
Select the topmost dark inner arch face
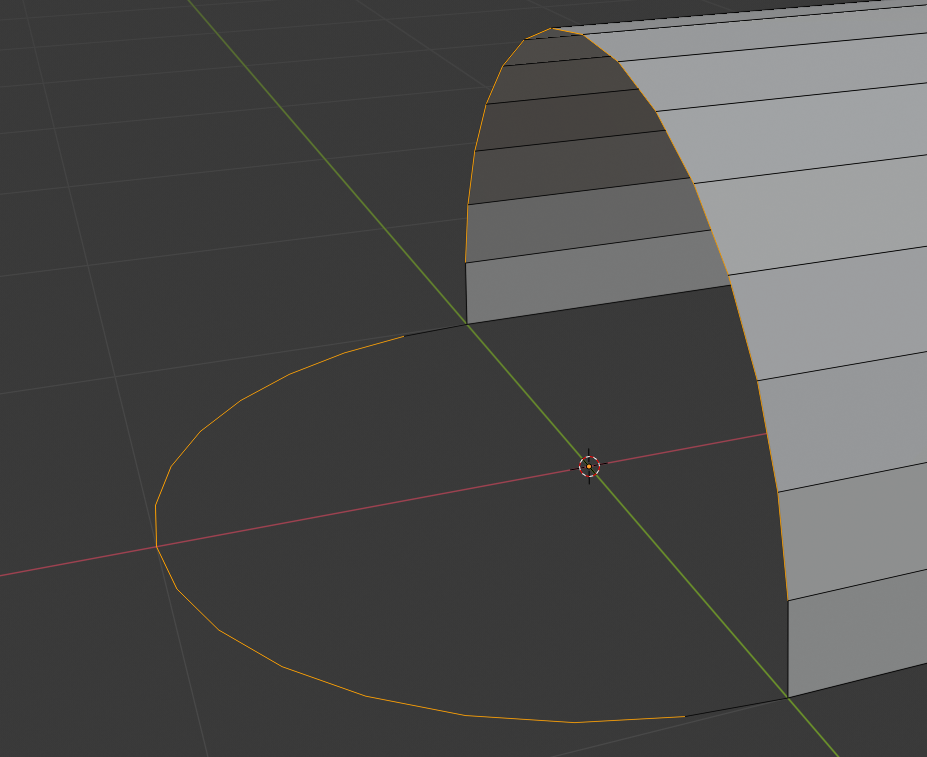pyautogui.click(x=545, y=50)
